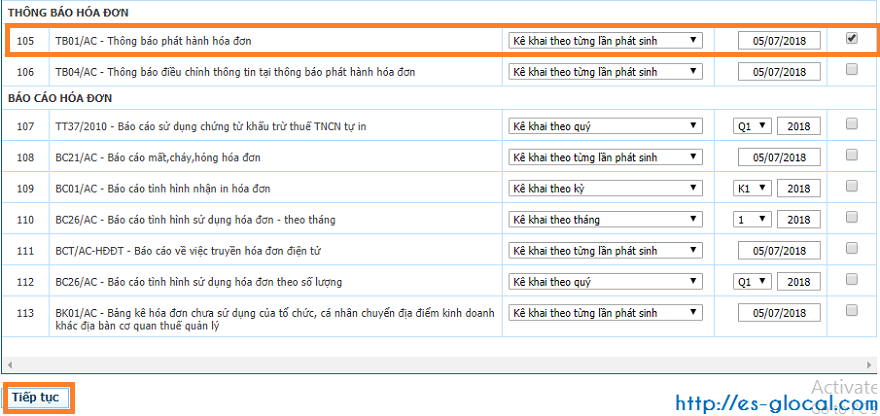Click date field 05/07/2018 in row 105

pos(779,41)
